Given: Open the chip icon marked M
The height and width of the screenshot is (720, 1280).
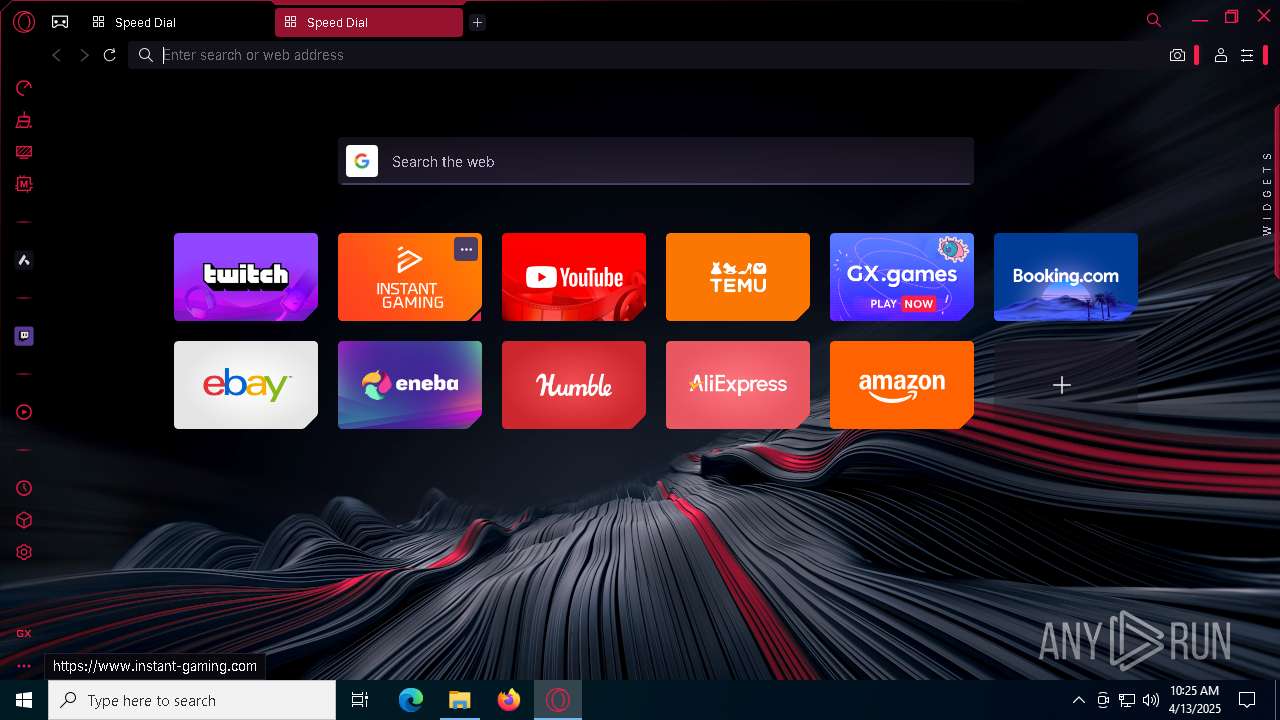Looking at the screenshot, I should [x=24, y=184].
